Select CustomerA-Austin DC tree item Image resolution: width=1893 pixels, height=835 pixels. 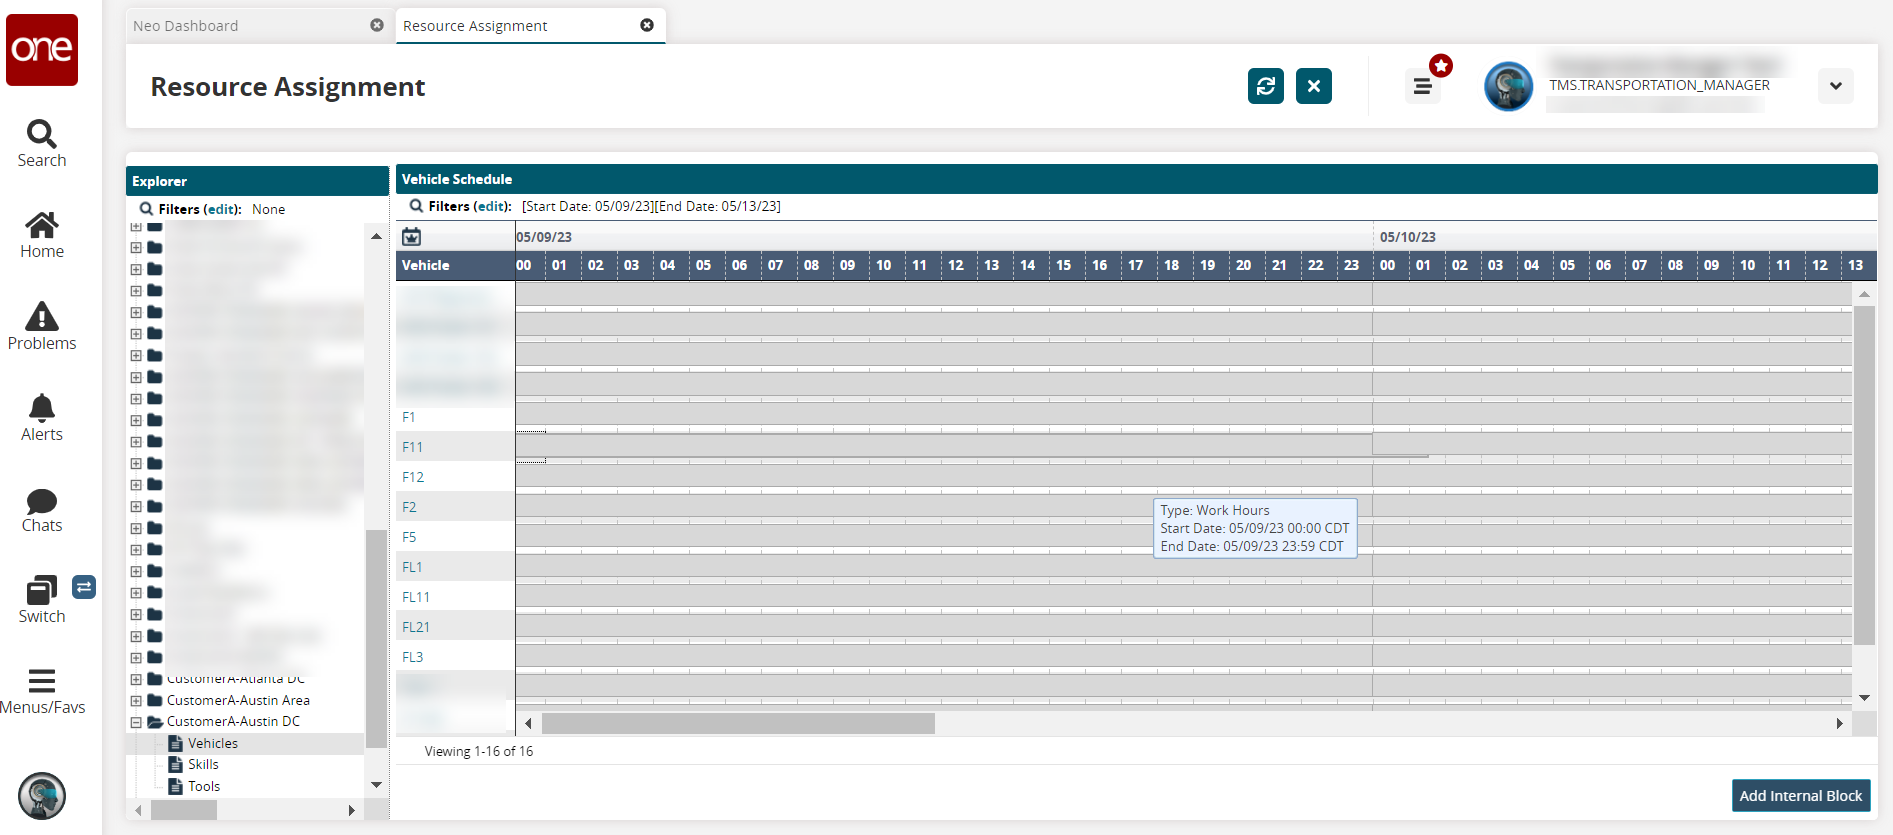pos(233,722)
